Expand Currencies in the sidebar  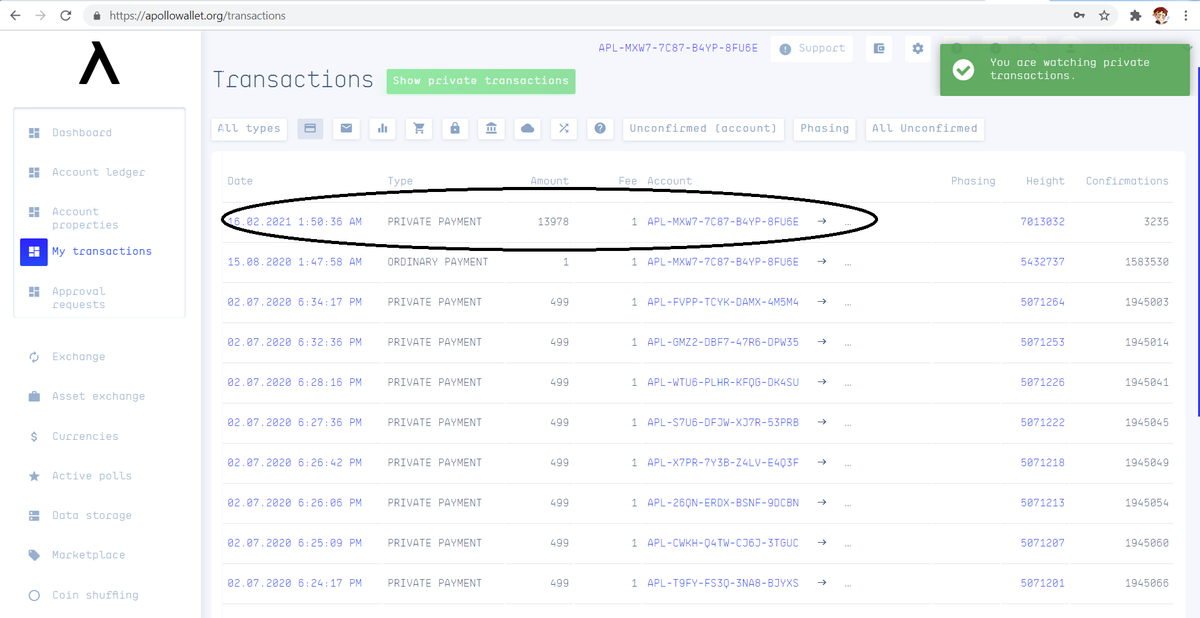tap(85, 436)
